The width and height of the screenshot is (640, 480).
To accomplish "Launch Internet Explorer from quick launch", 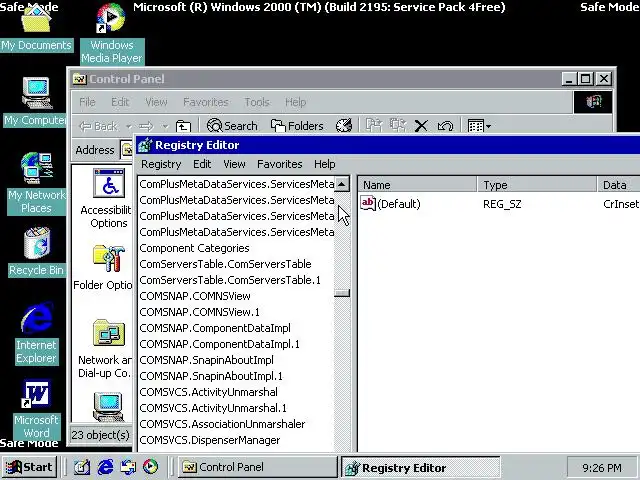I will click(x=105, y=467).
